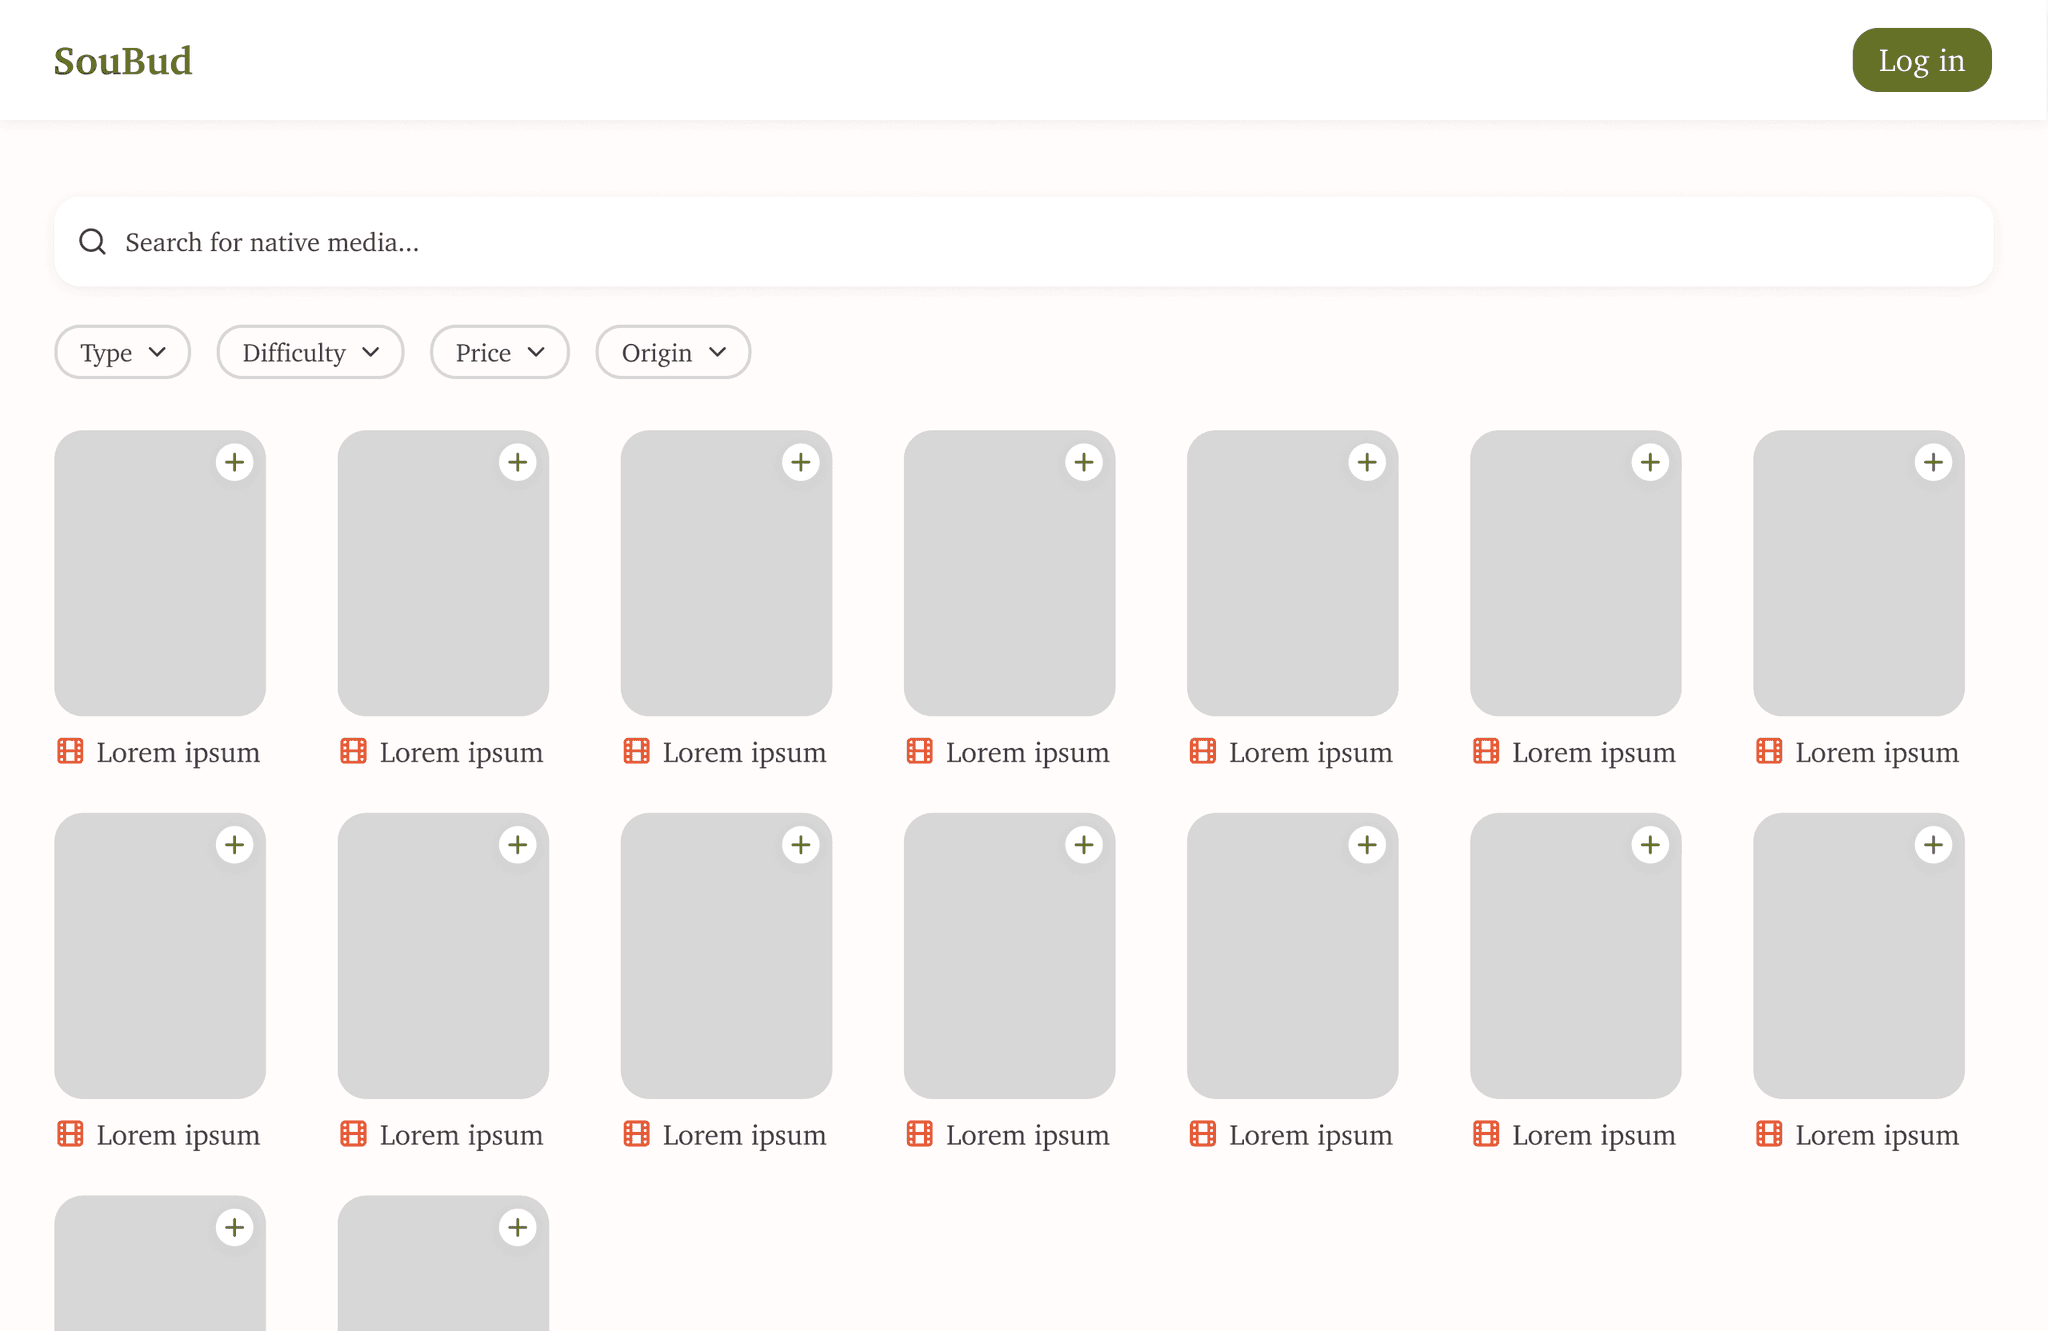The width and height of the screenshot is (2048, 1331).
Task: Click the plus icon on the first card
Action: [235, 461]
